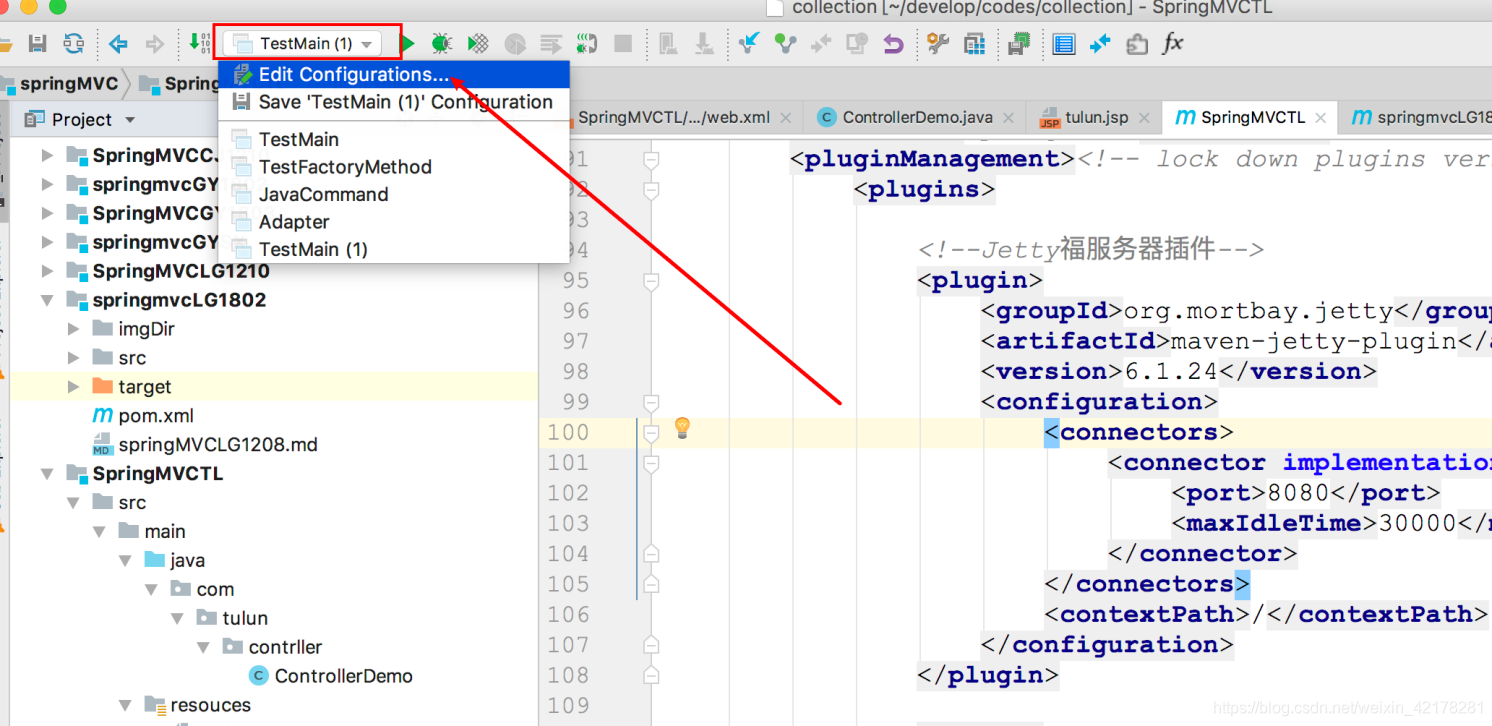The width and height of the screenshot is (1492, 726).
Task: Start debugging with the green bug icon
Action: (x=441, y=44)
